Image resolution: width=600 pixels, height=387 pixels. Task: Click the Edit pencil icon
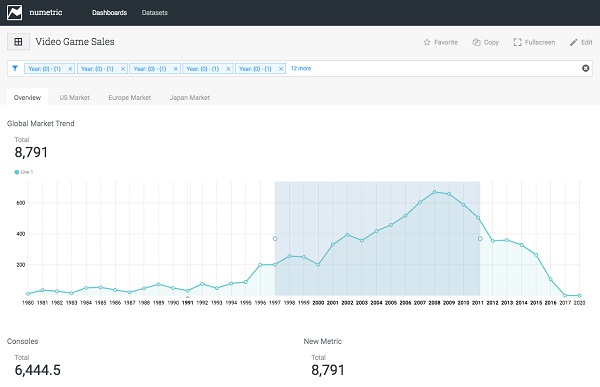point(573,42)
